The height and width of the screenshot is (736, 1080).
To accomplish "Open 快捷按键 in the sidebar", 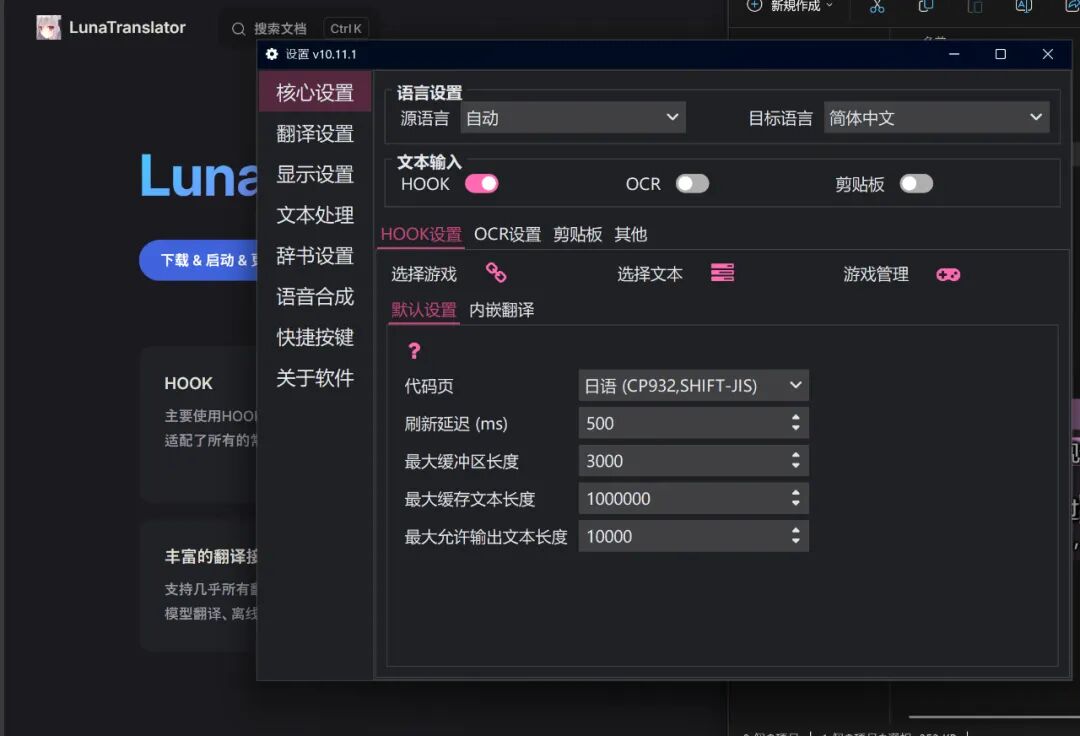I will click(x=315, y=337).
